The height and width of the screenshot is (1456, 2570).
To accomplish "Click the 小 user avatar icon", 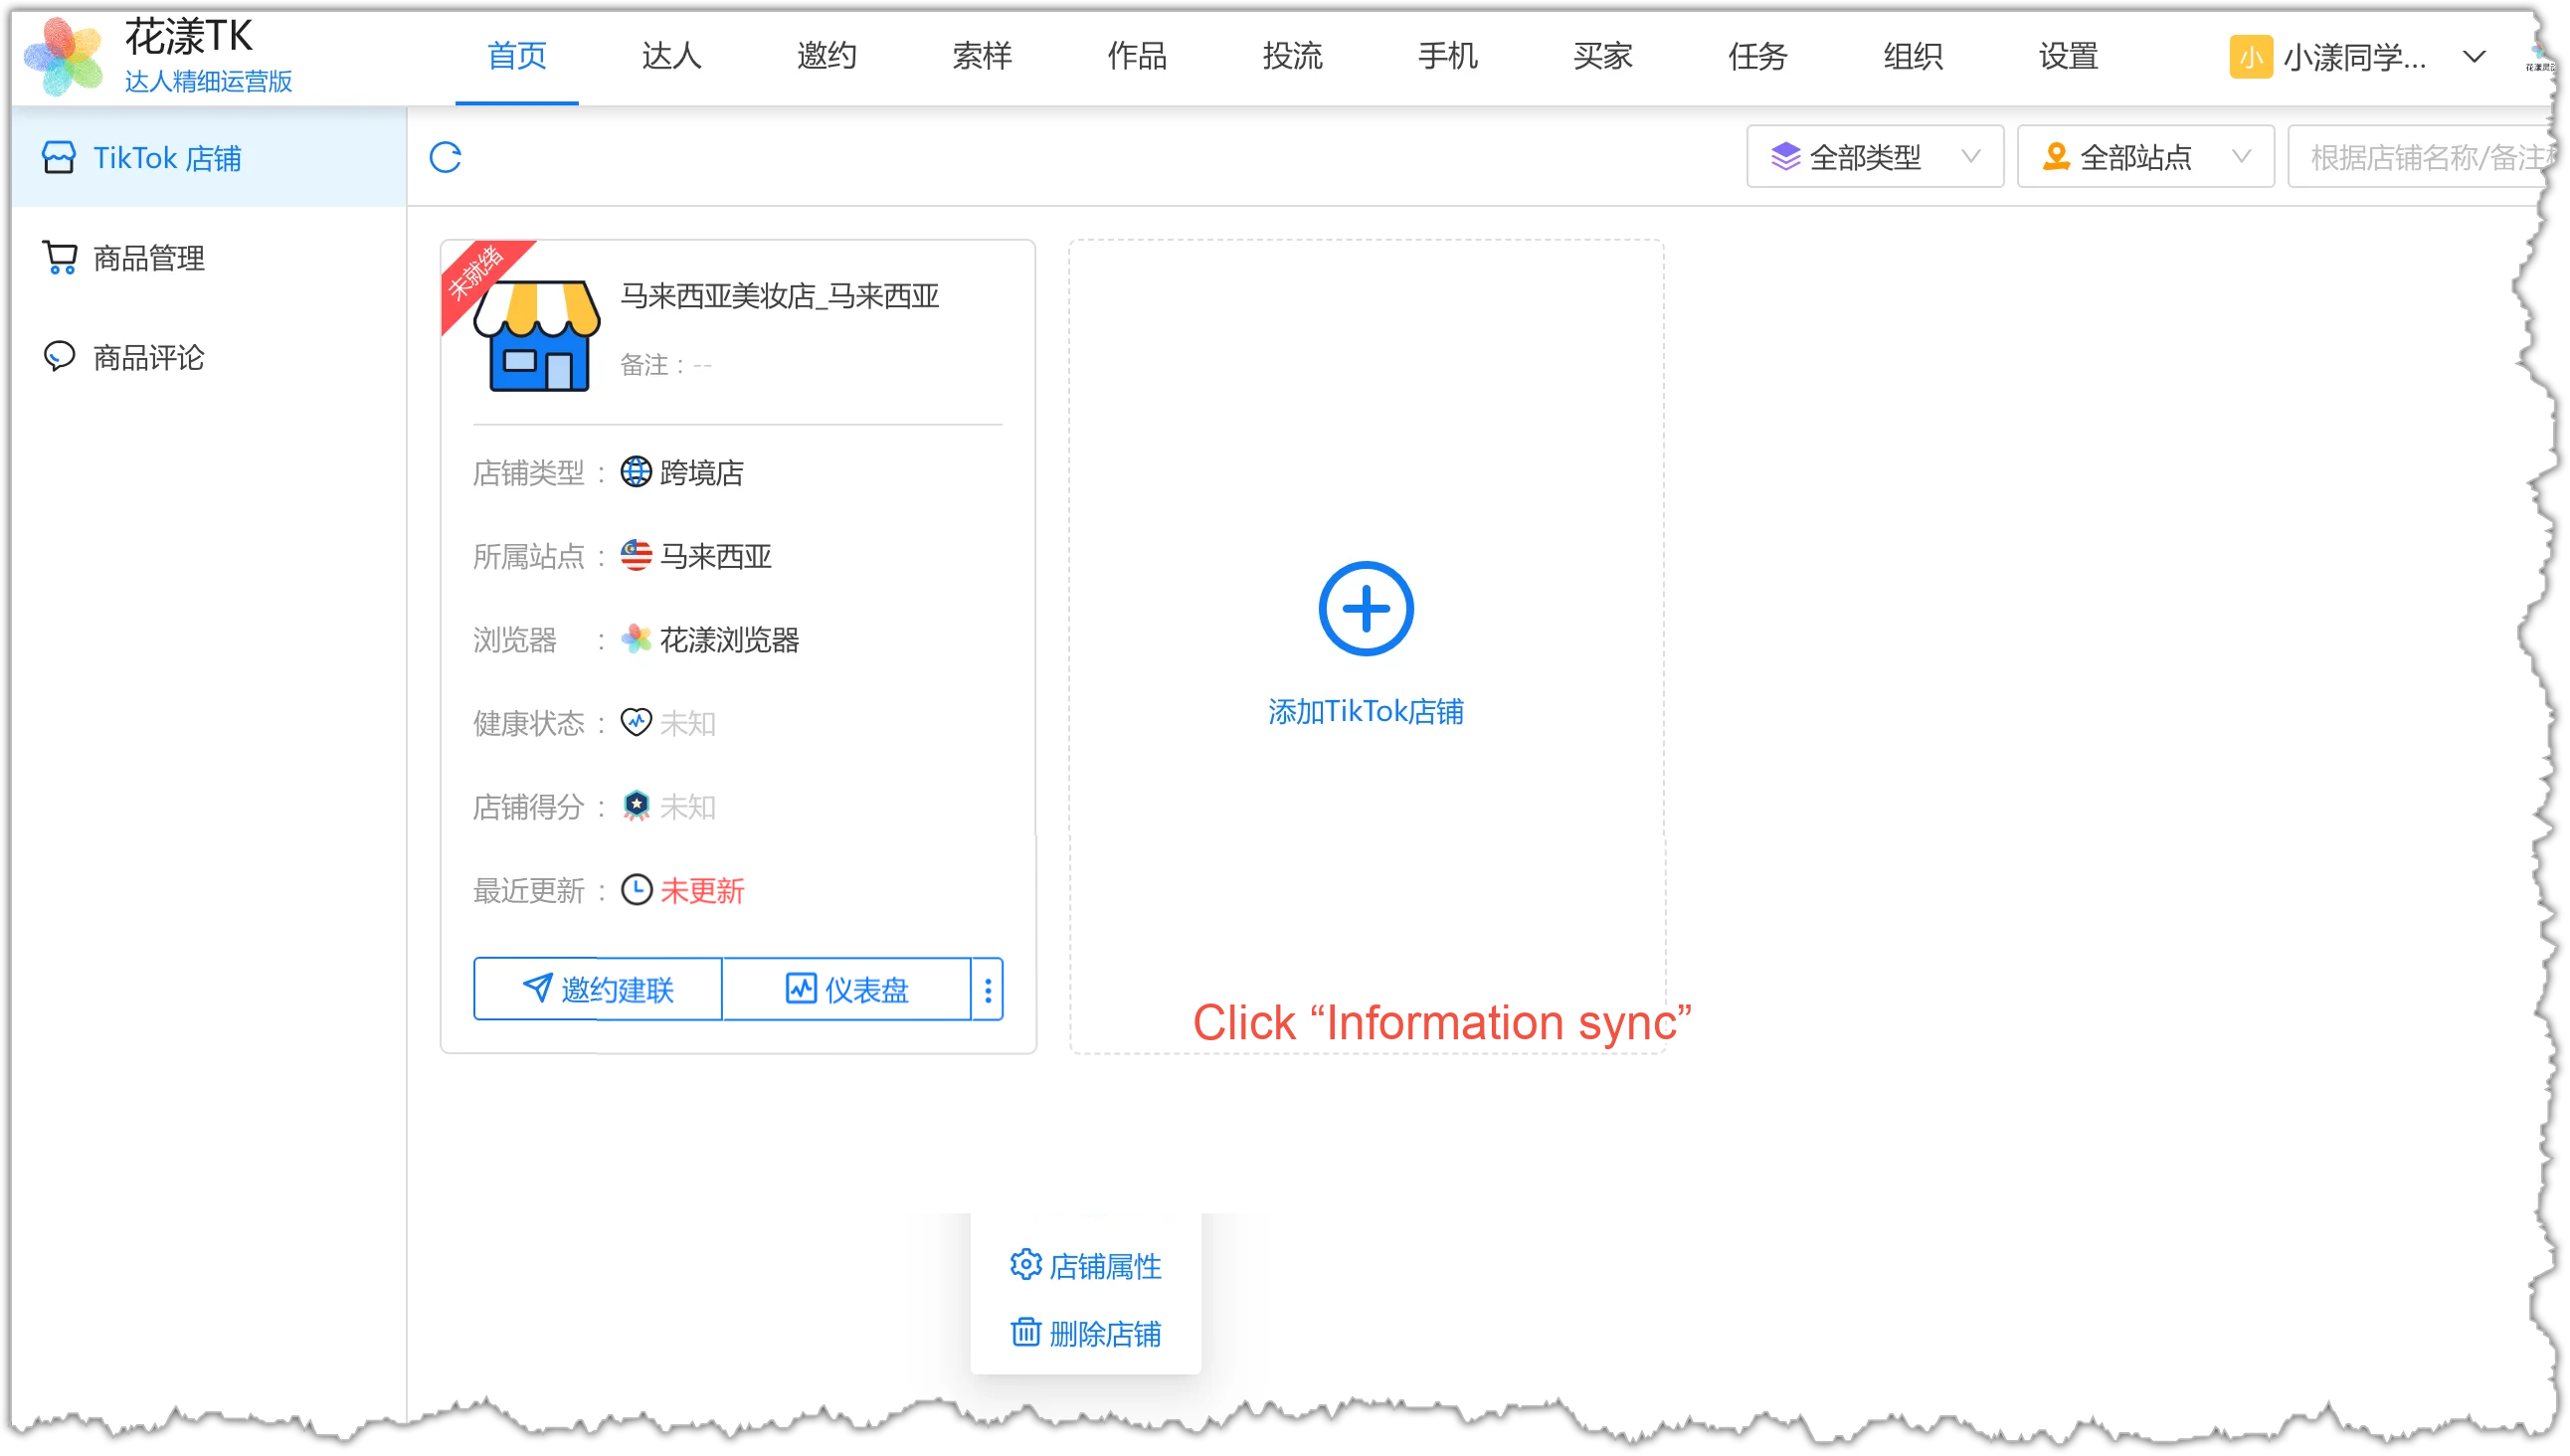I will tap(2250, 57).
